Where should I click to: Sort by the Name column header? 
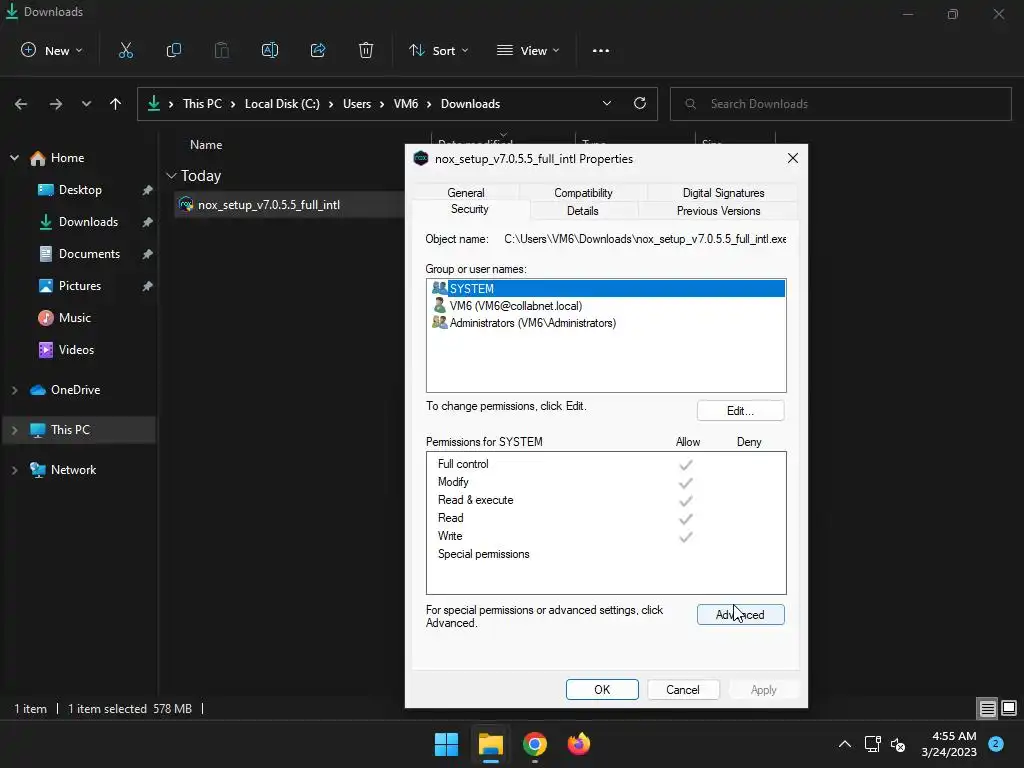(x=206, y=145)
